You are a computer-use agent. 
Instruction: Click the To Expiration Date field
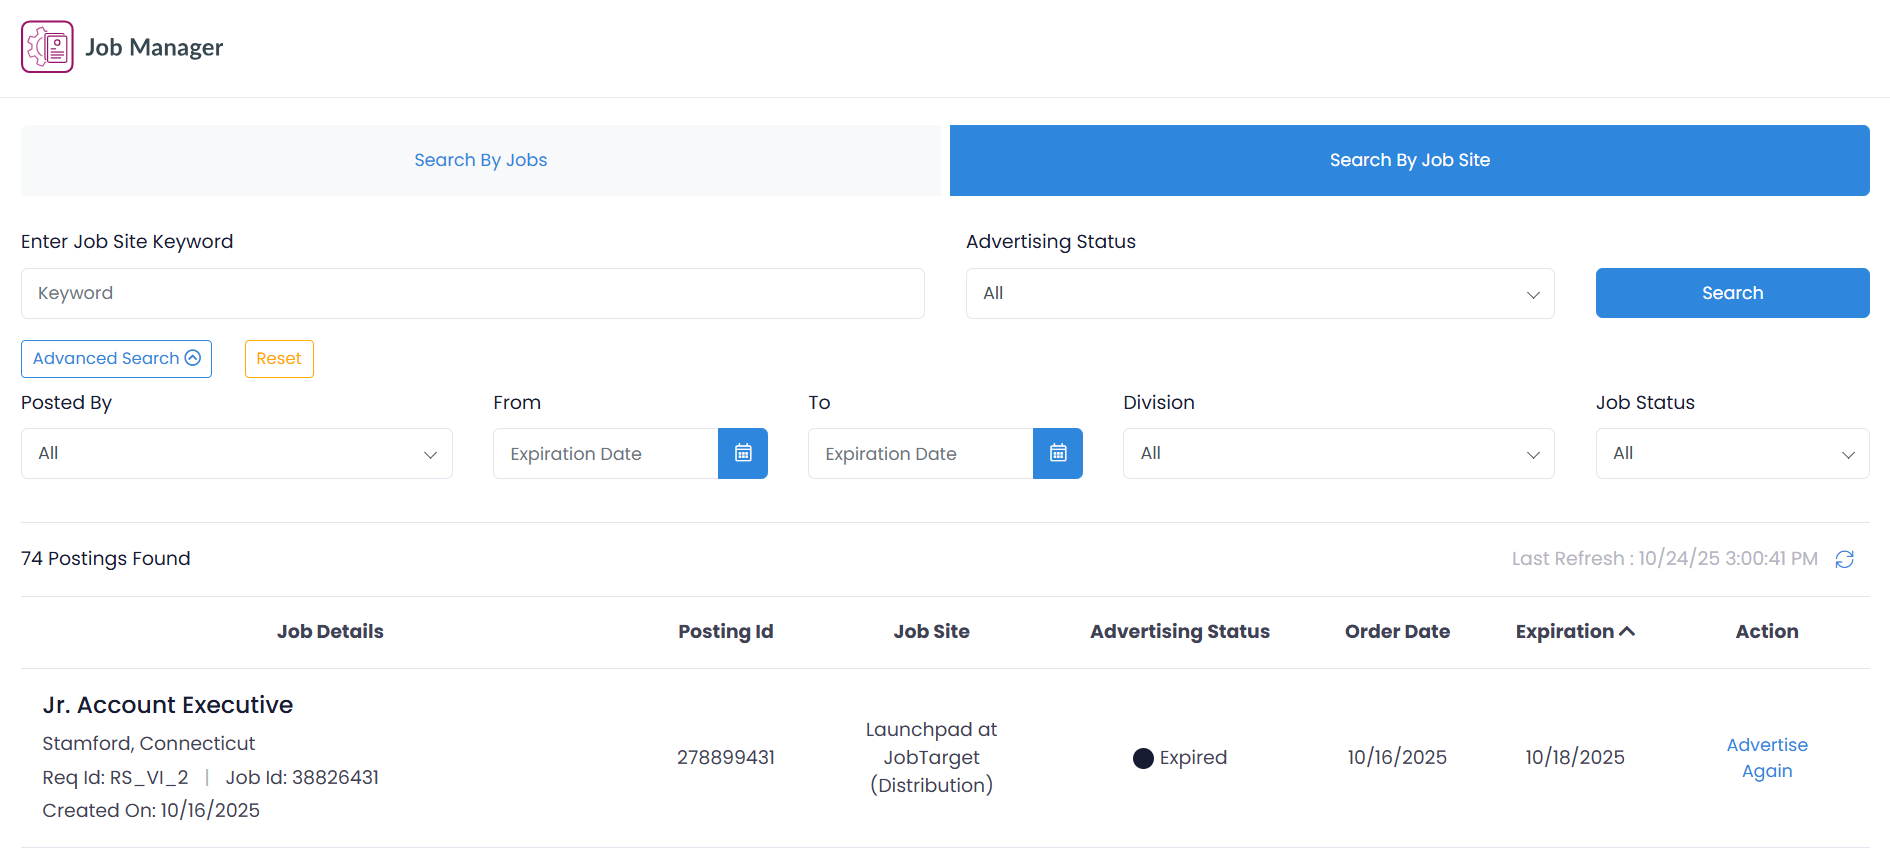(x=920, y=453)
